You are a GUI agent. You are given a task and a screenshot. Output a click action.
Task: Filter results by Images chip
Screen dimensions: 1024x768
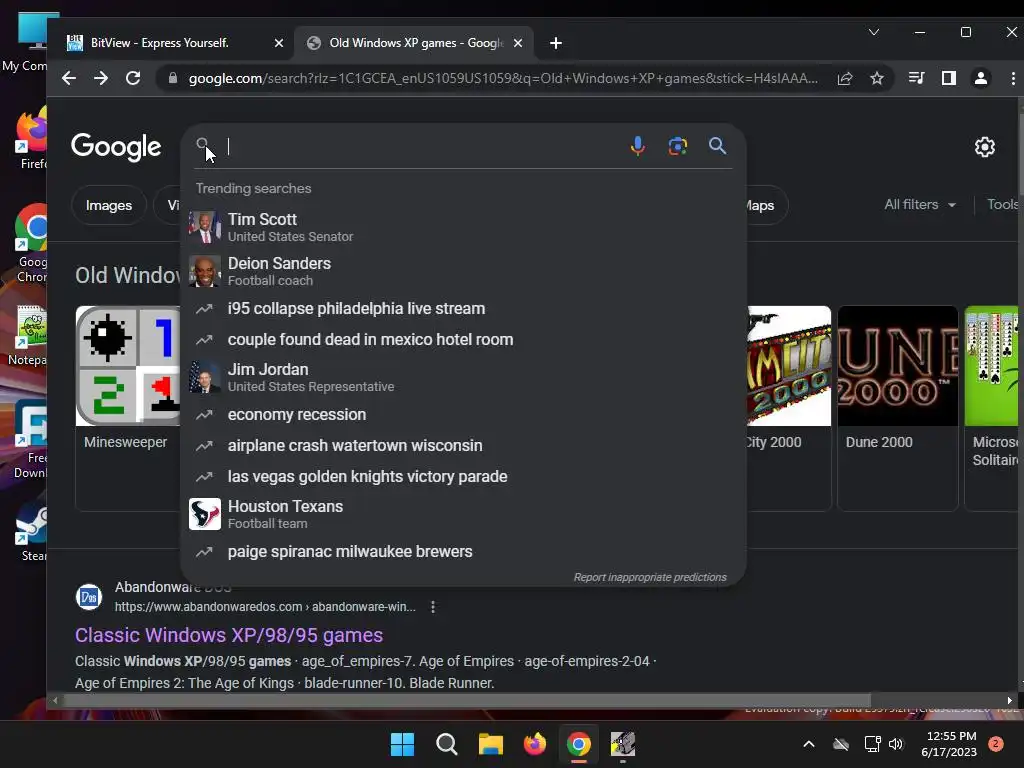[109, 205]
